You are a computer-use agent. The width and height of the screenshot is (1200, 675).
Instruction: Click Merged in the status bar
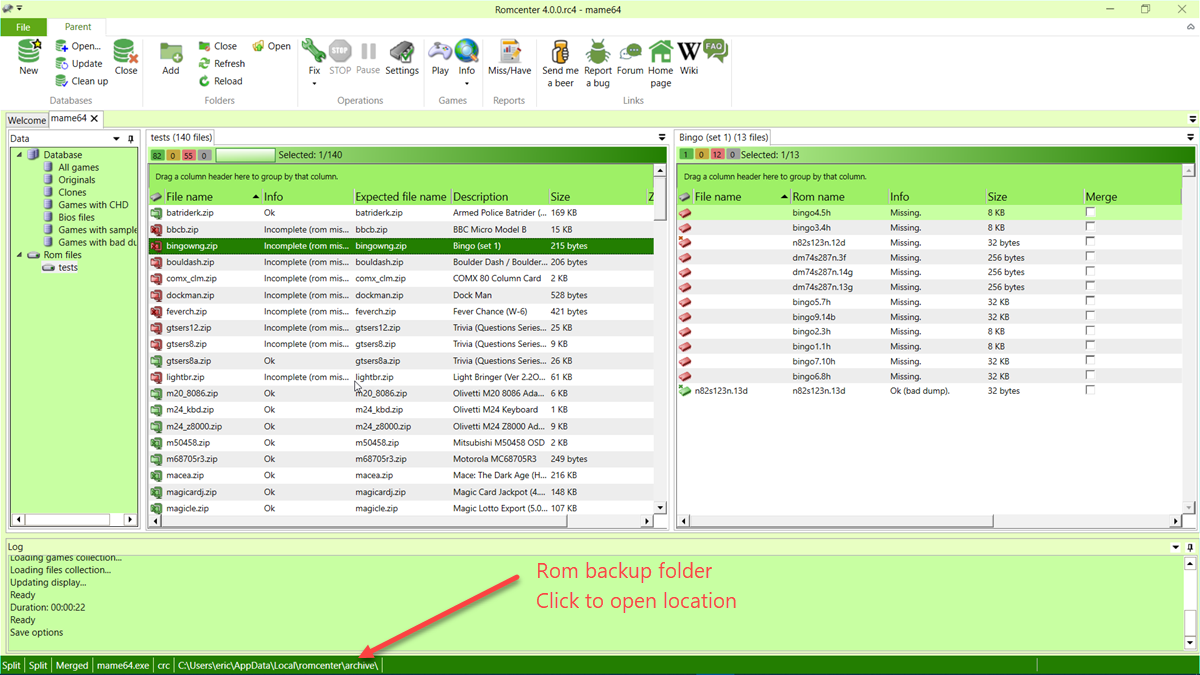pyautogui.click(x=72, y=665)
